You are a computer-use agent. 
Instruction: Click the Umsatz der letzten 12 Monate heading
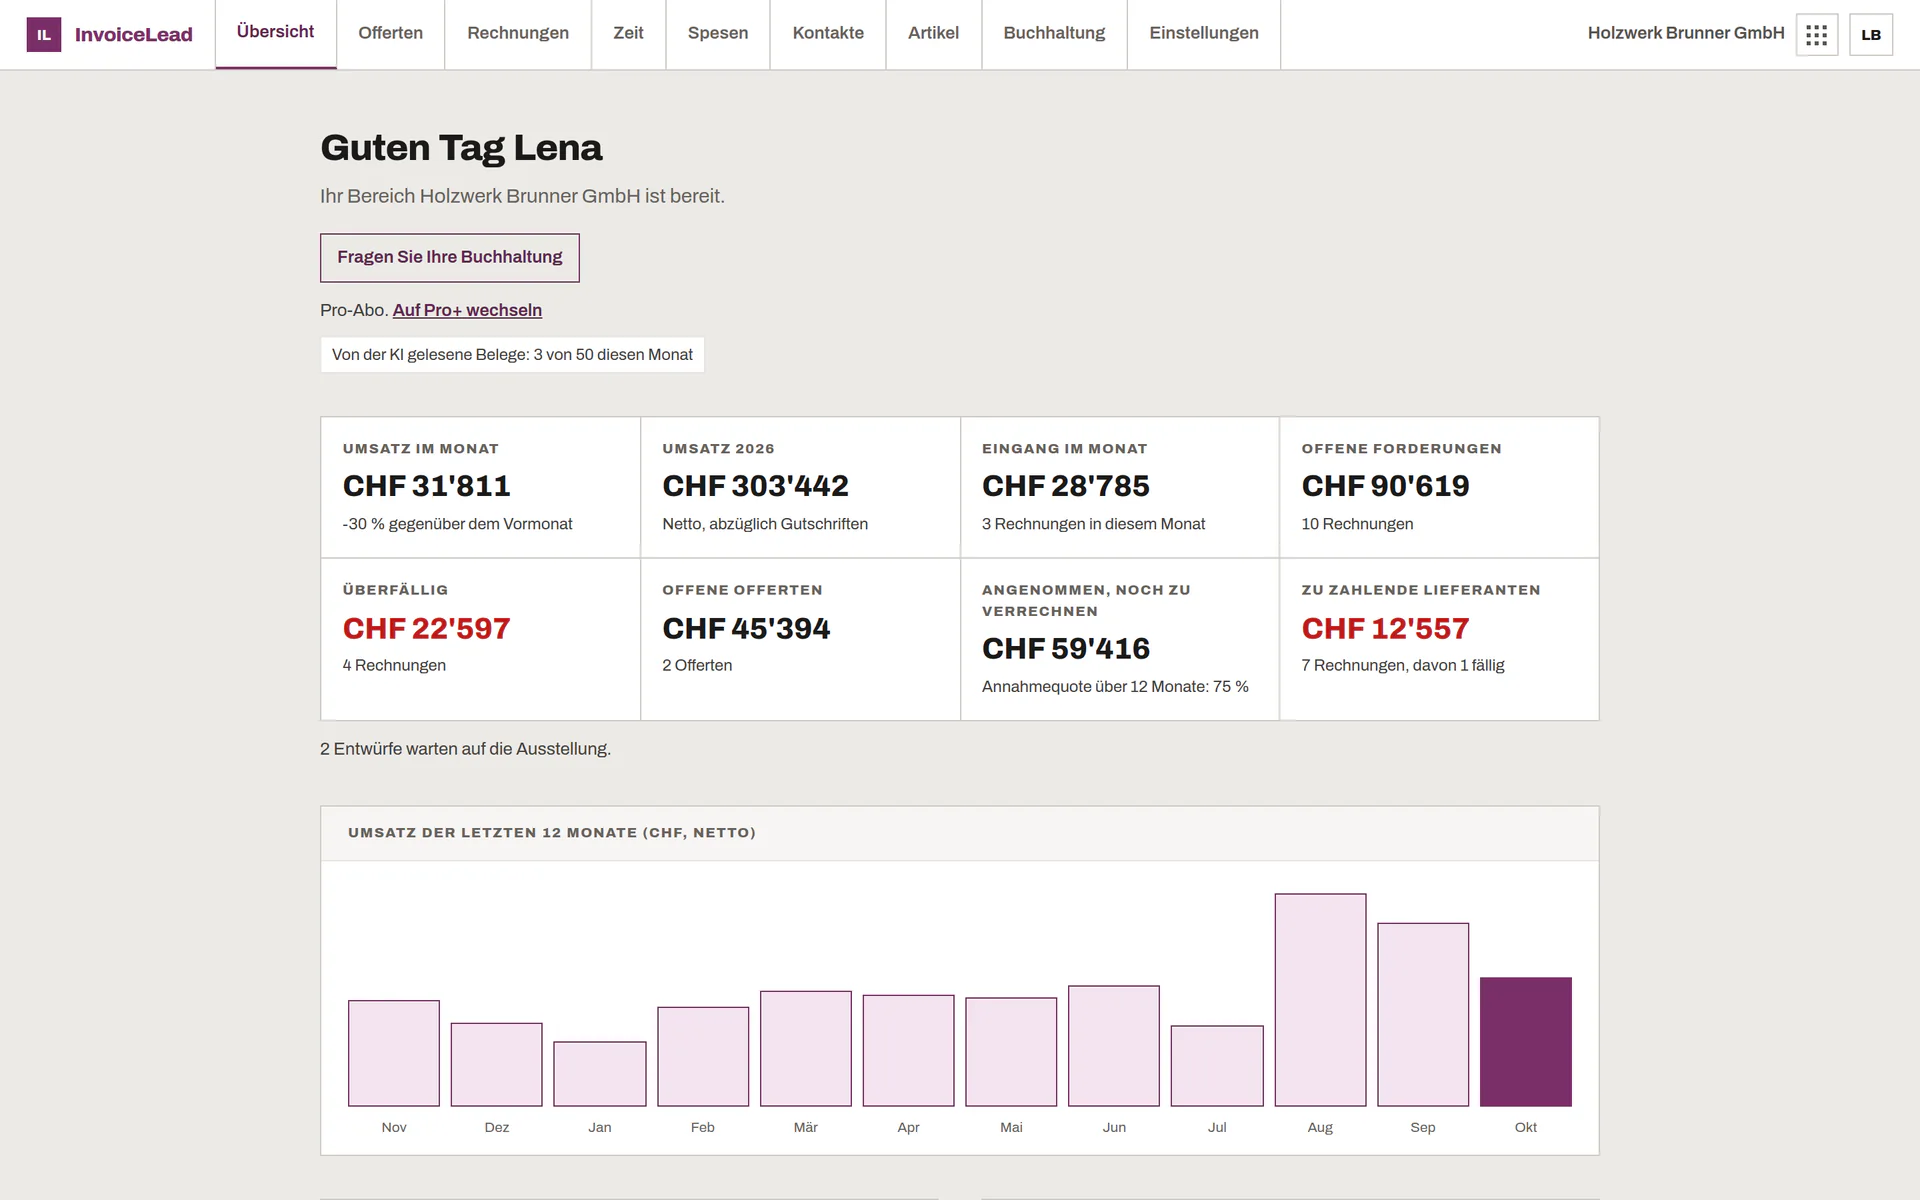click(x=552, y=833)
